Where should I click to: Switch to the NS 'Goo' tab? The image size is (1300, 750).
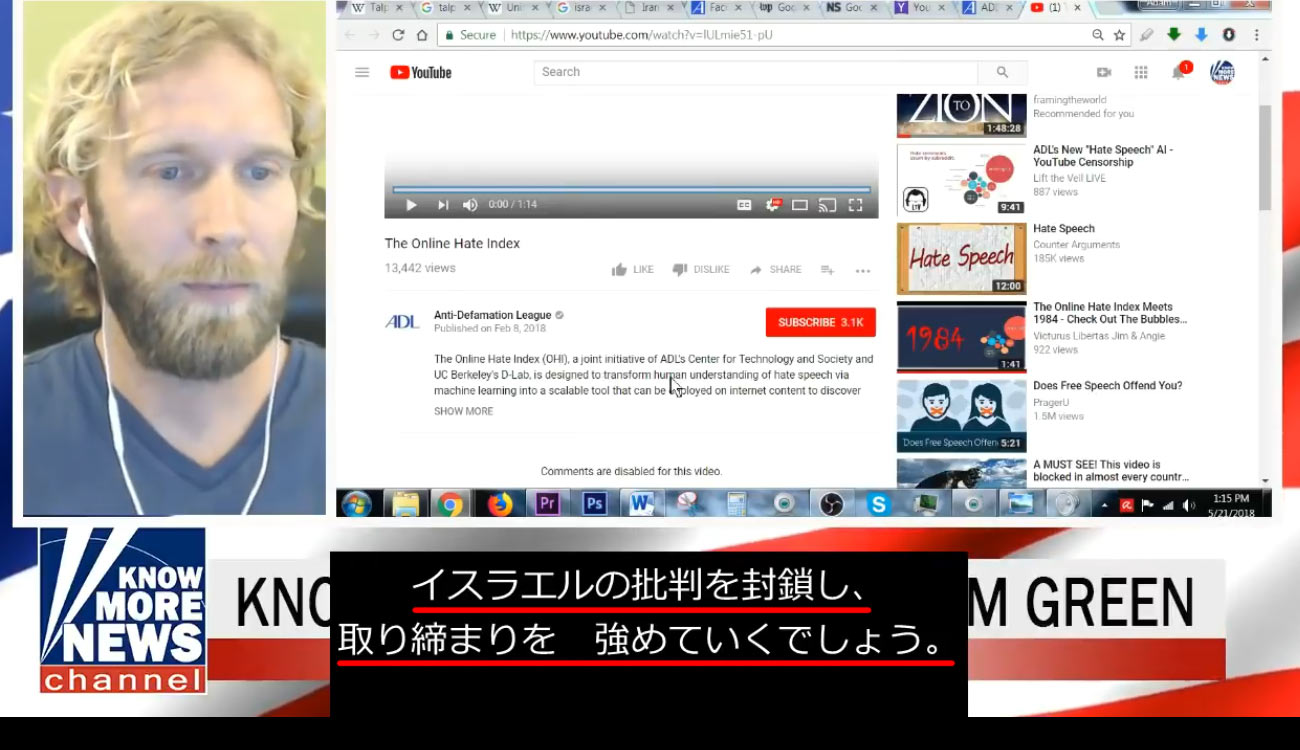coord(852,8)
